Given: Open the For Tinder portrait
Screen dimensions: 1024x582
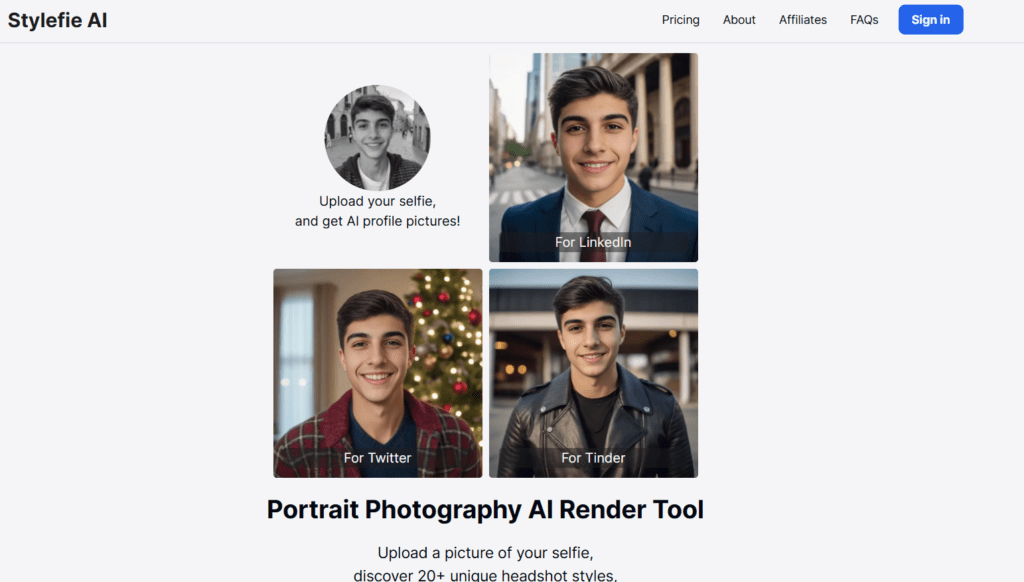Looking at the screenshot, I should coord(594,373).
